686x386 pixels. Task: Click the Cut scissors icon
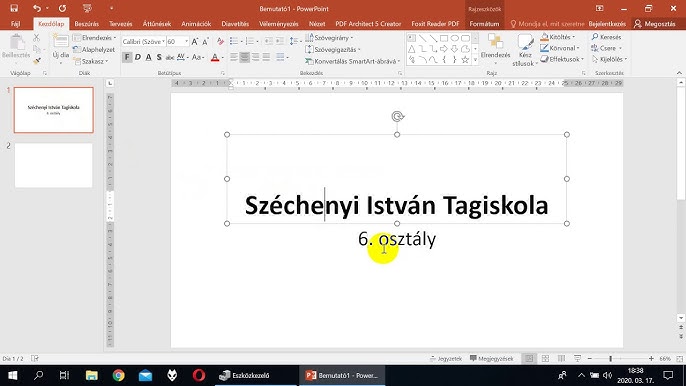click(37, 38)
